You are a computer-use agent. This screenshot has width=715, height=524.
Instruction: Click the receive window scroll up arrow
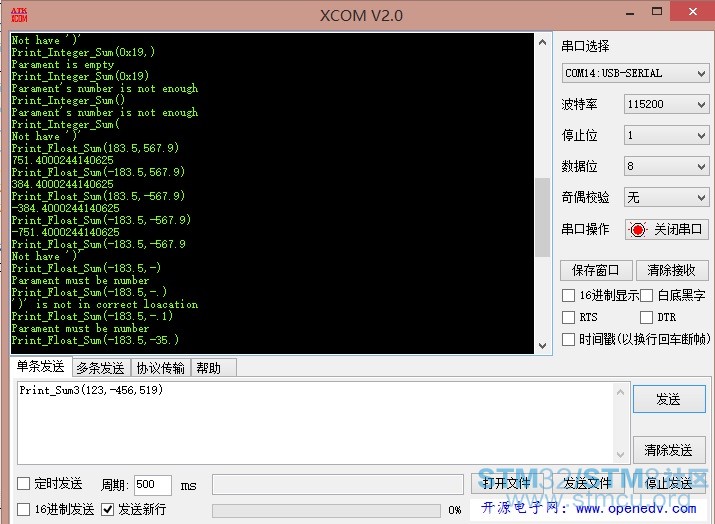542,43
